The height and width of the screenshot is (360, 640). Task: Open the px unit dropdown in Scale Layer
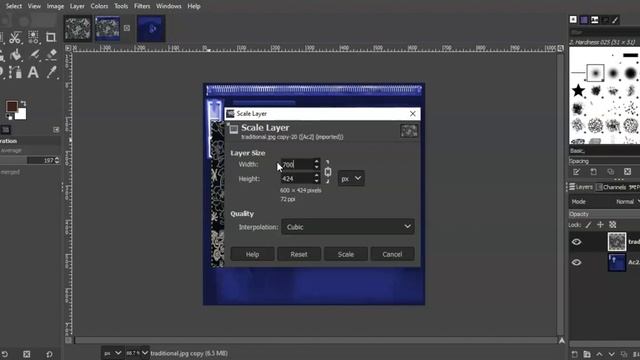tap(351, 178)
